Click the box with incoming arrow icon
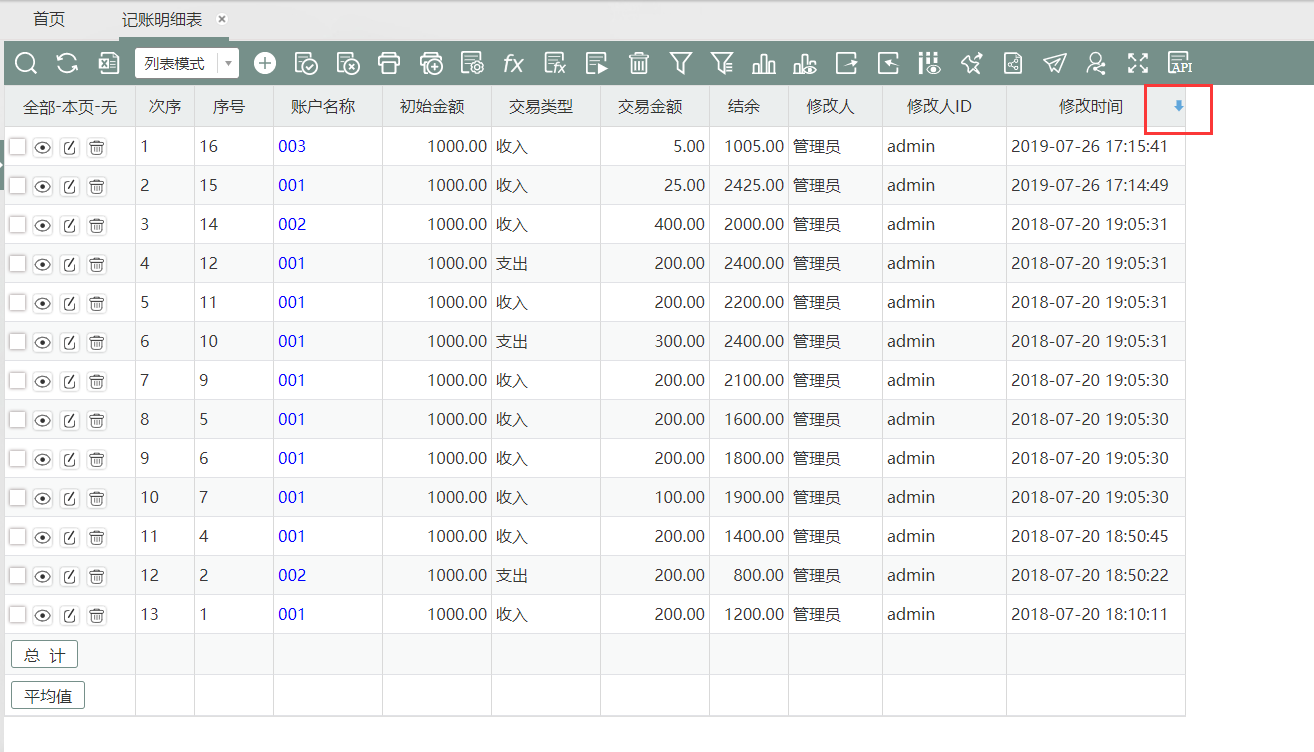 888,64
